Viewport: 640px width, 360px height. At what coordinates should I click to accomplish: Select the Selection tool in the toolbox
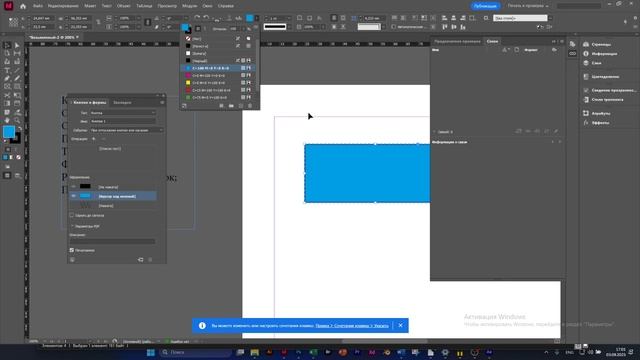click(x=7, y=45)
